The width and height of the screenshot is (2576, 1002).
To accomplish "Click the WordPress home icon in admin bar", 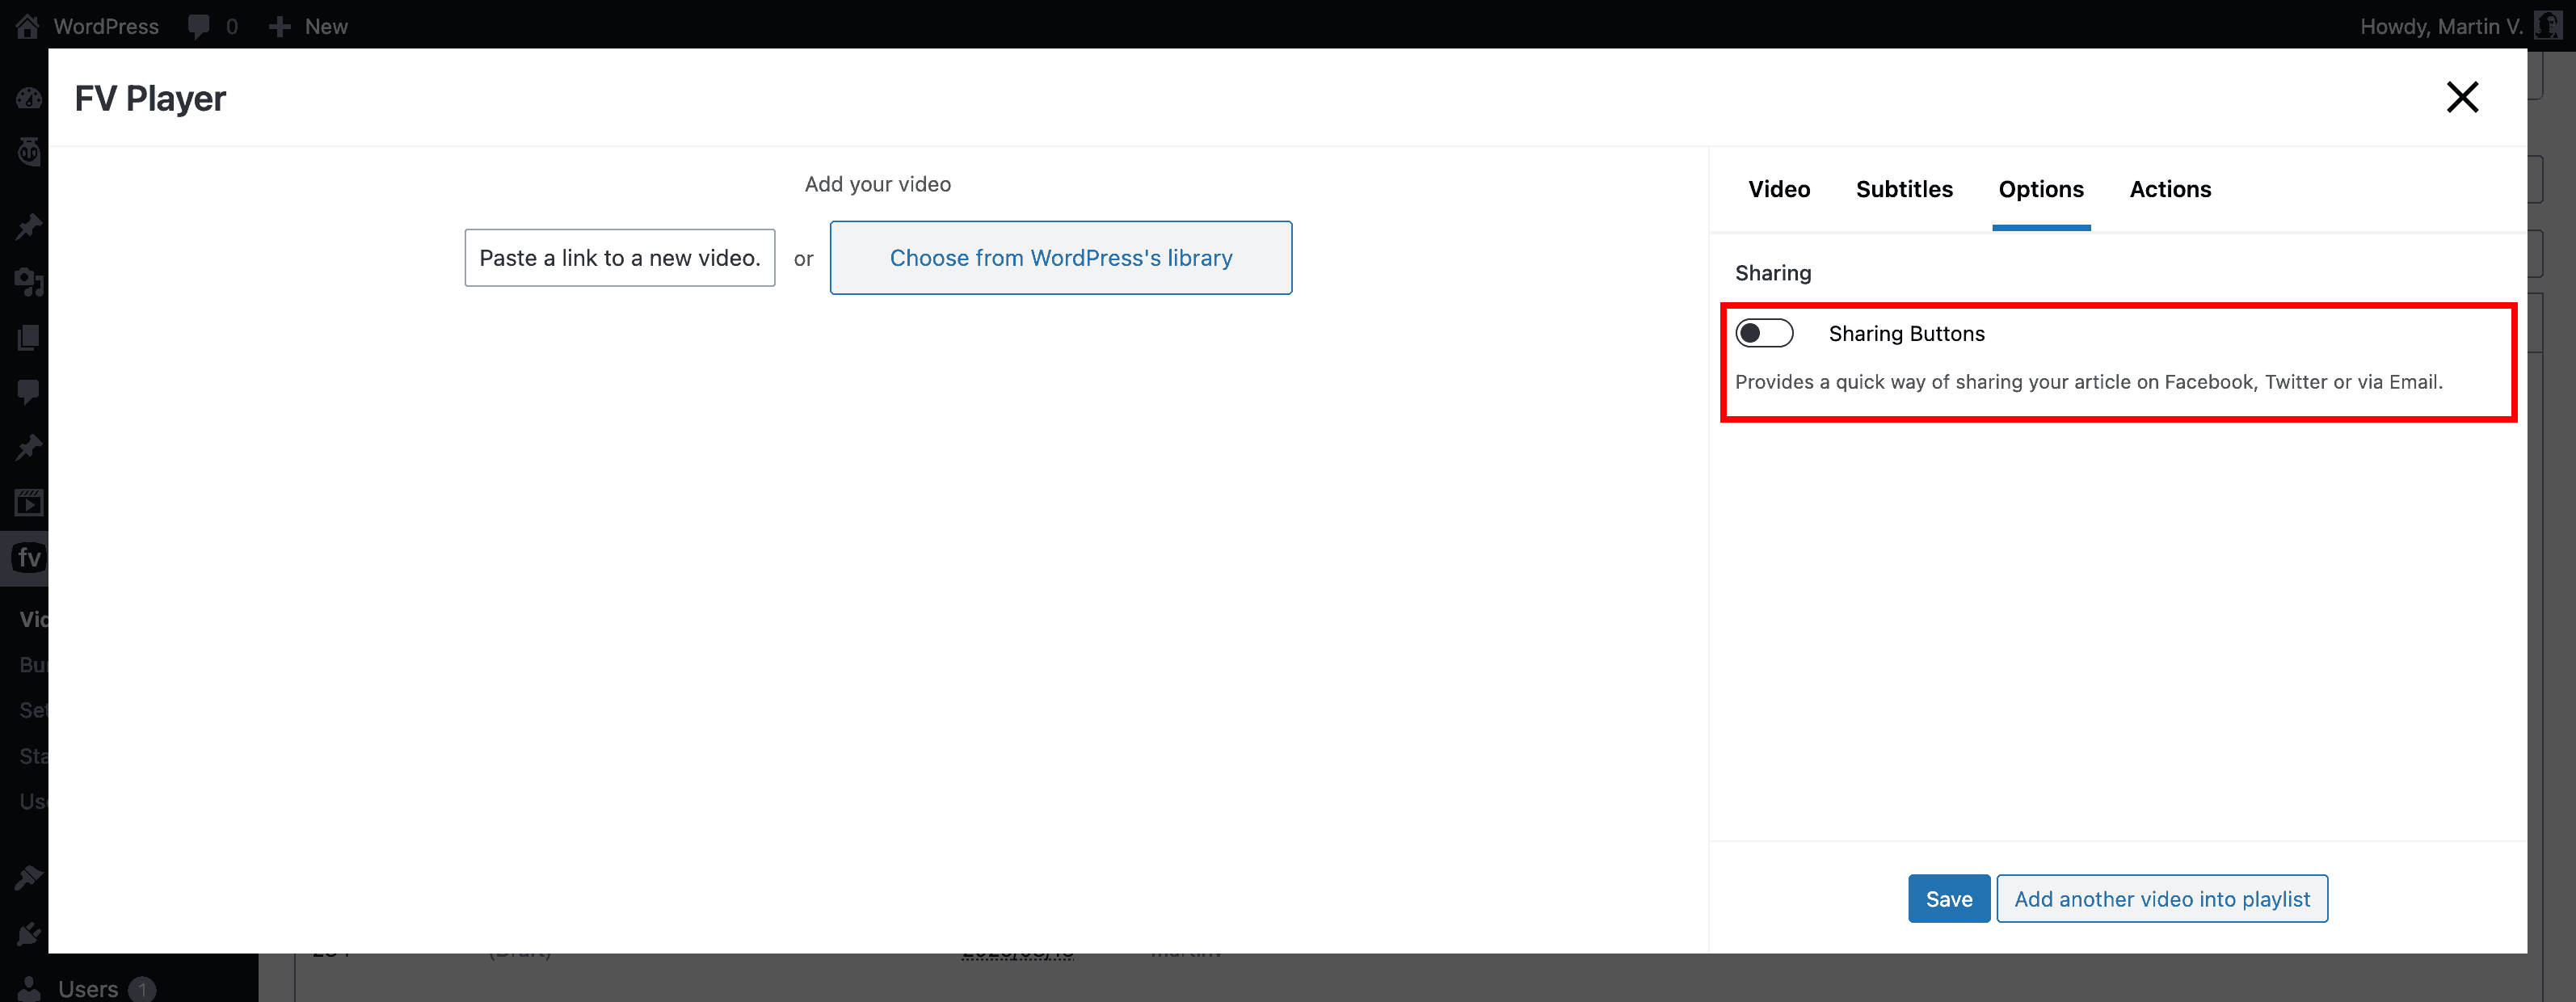I will (x=27, y=26).
